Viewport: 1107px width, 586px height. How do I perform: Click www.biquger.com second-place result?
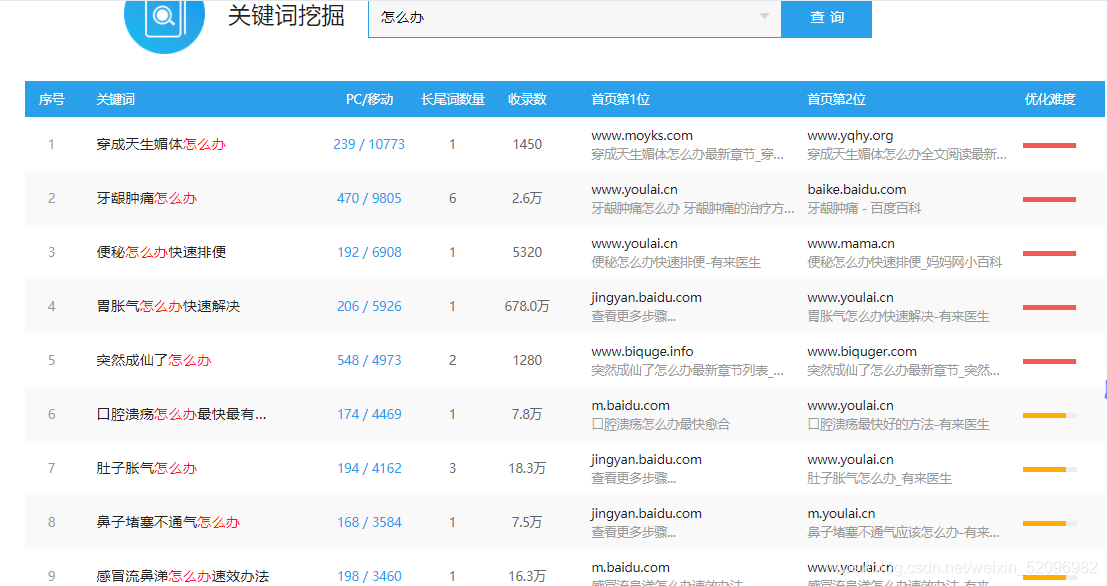click(x=862, y=352)
